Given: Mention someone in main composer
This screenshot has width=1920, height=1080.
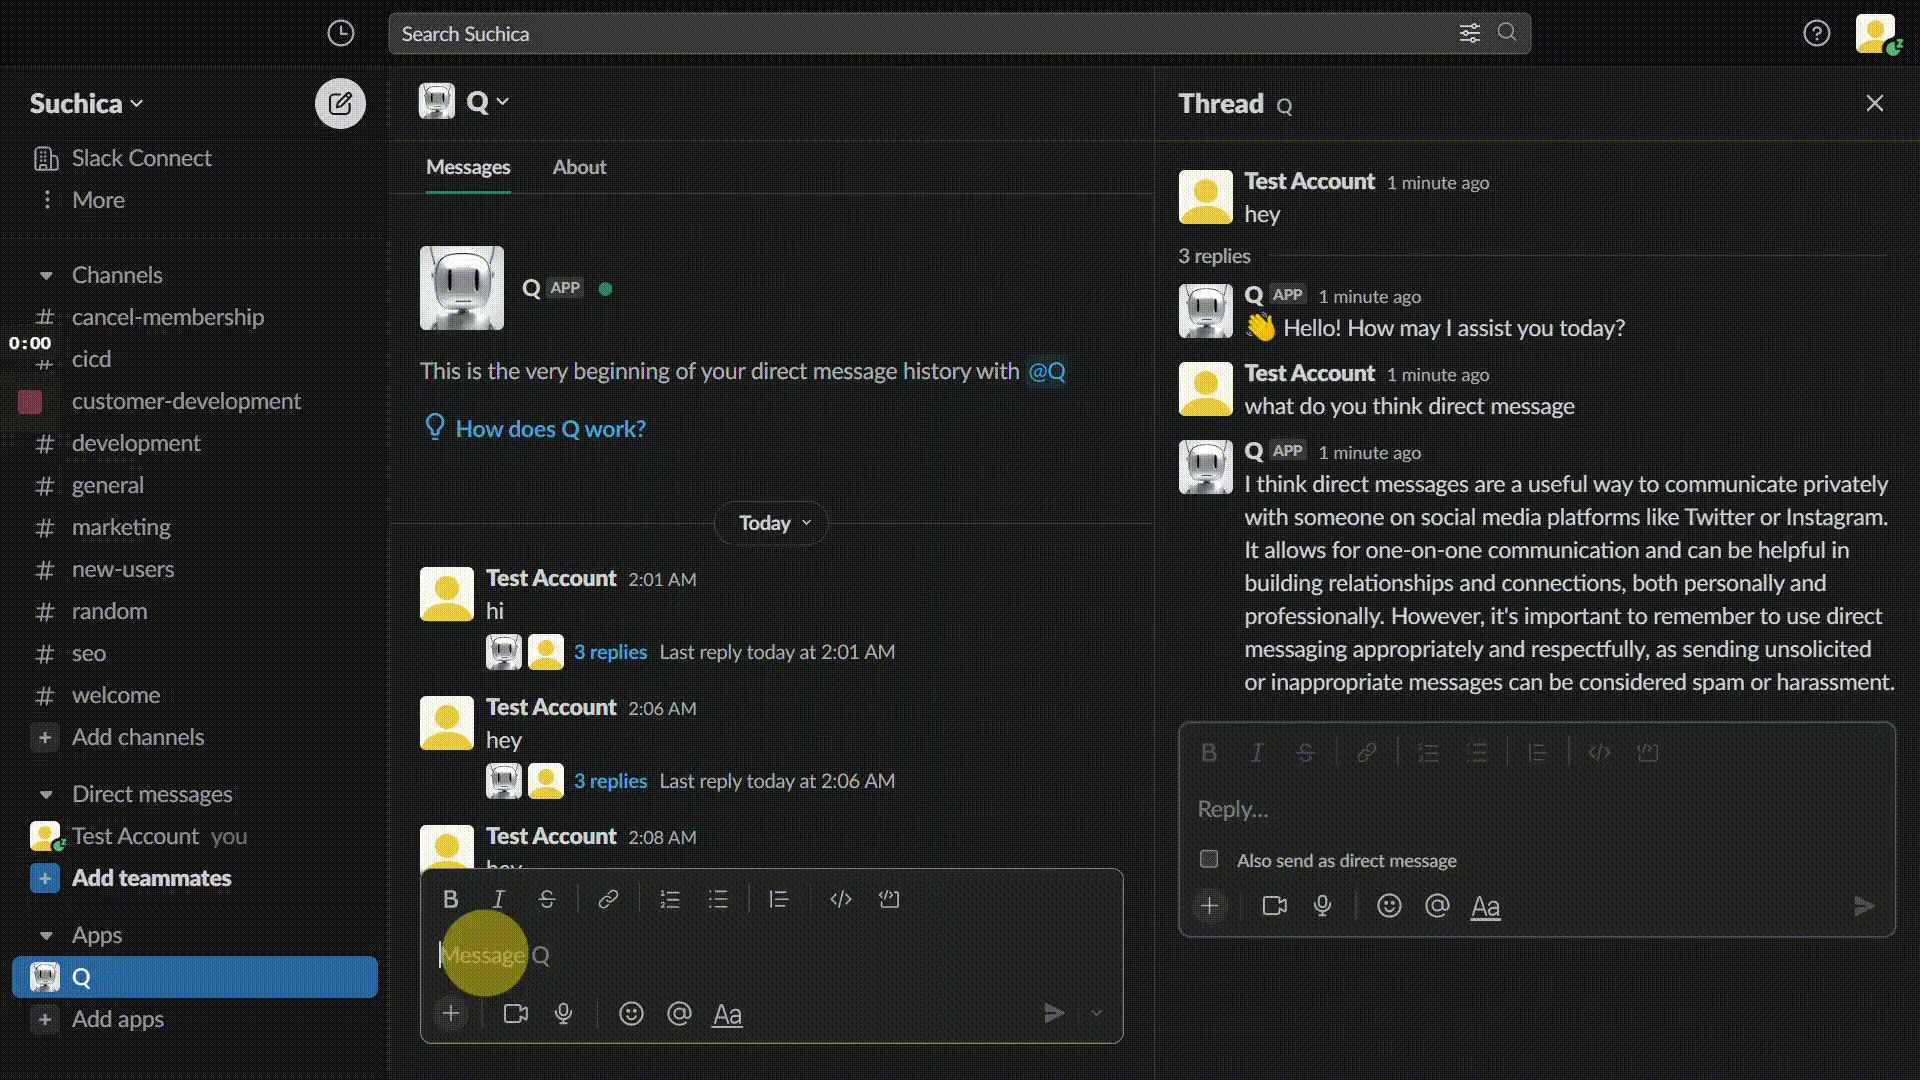Looking at the screenshot, I should click(x=679, y=1014).
